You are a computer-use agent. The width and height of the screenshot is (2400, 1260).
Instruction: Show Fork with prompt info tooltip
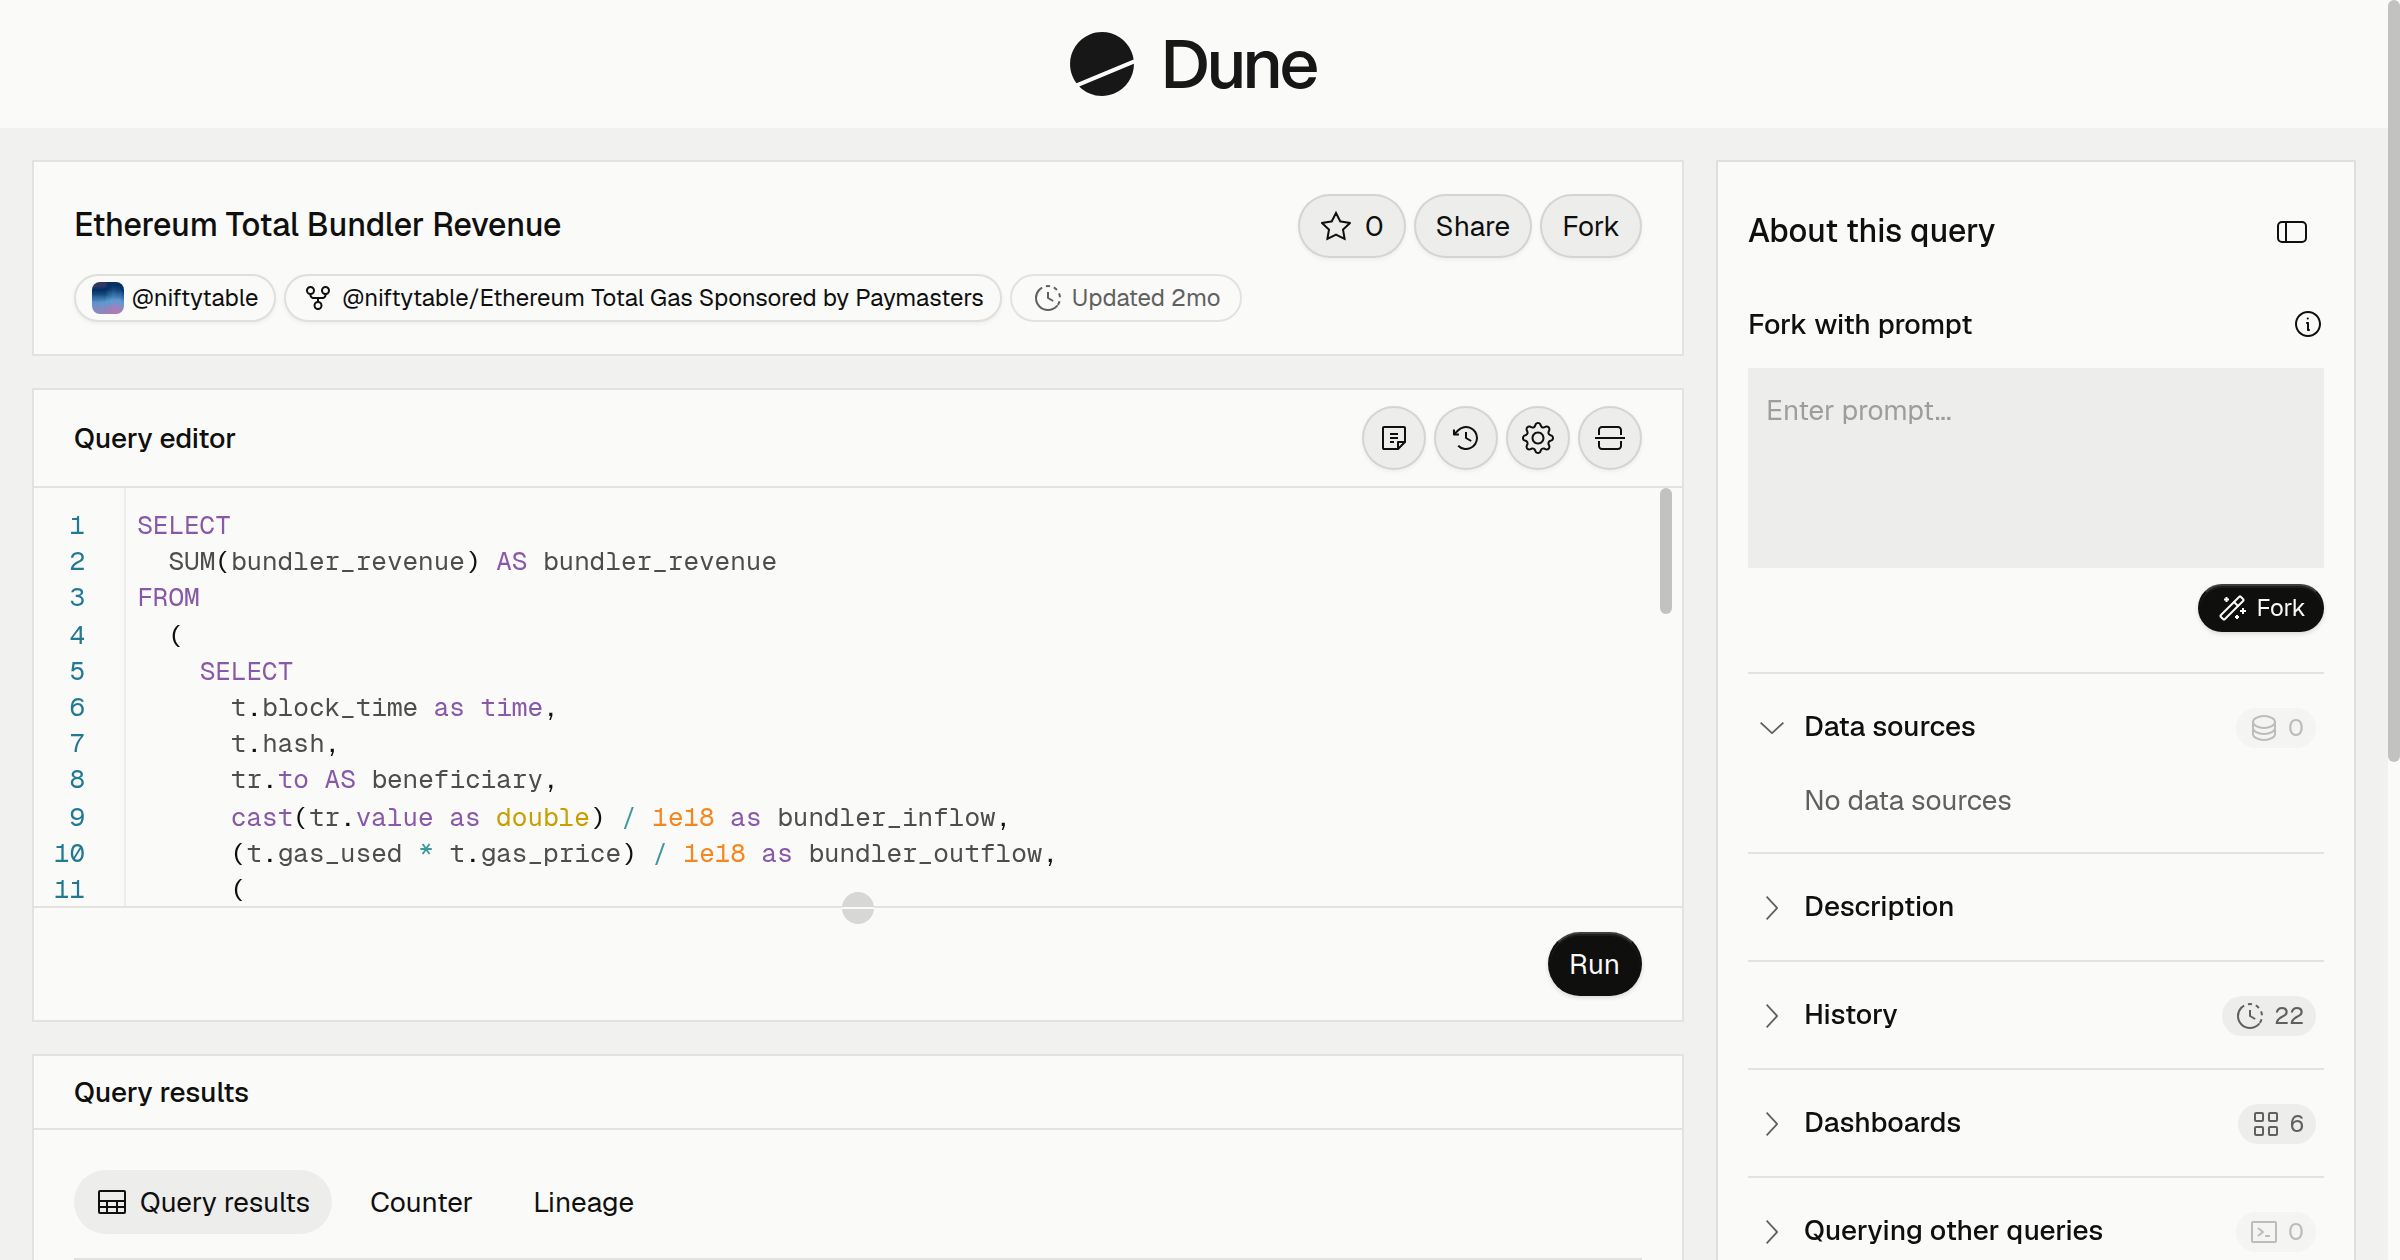click(x=2307, y=324)
